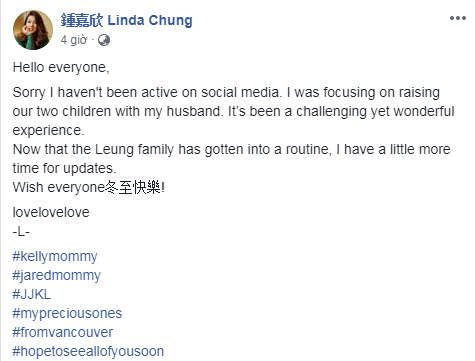Image resolution: width=475 pixels, height=361 pixels.
Task: Click the Hello everyone greeting text
Action: [x=61, y=68]
